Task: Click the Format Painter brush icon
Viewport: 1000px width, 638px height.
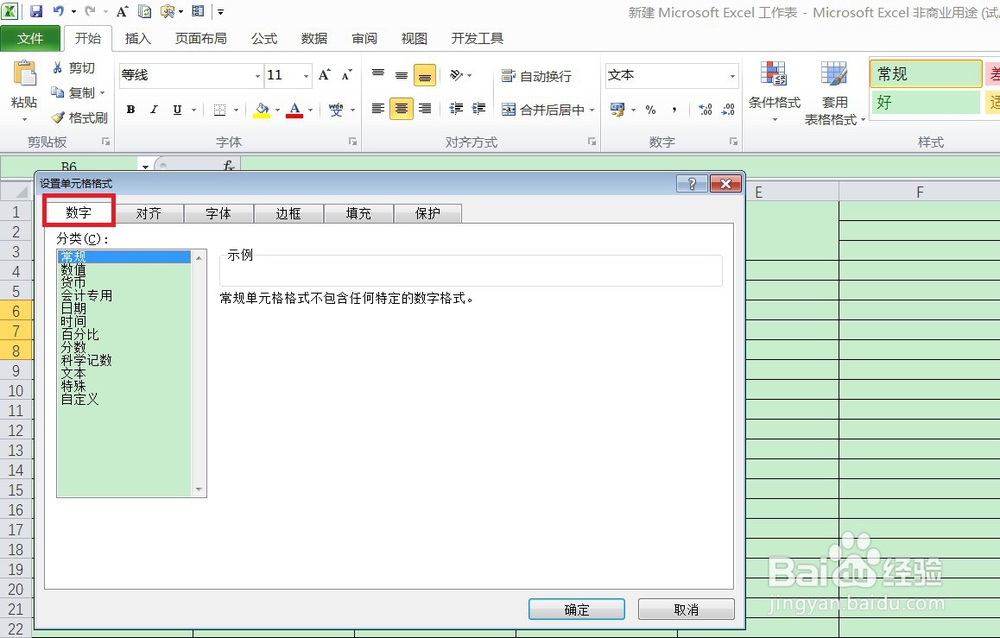Action: pos(58,117)
